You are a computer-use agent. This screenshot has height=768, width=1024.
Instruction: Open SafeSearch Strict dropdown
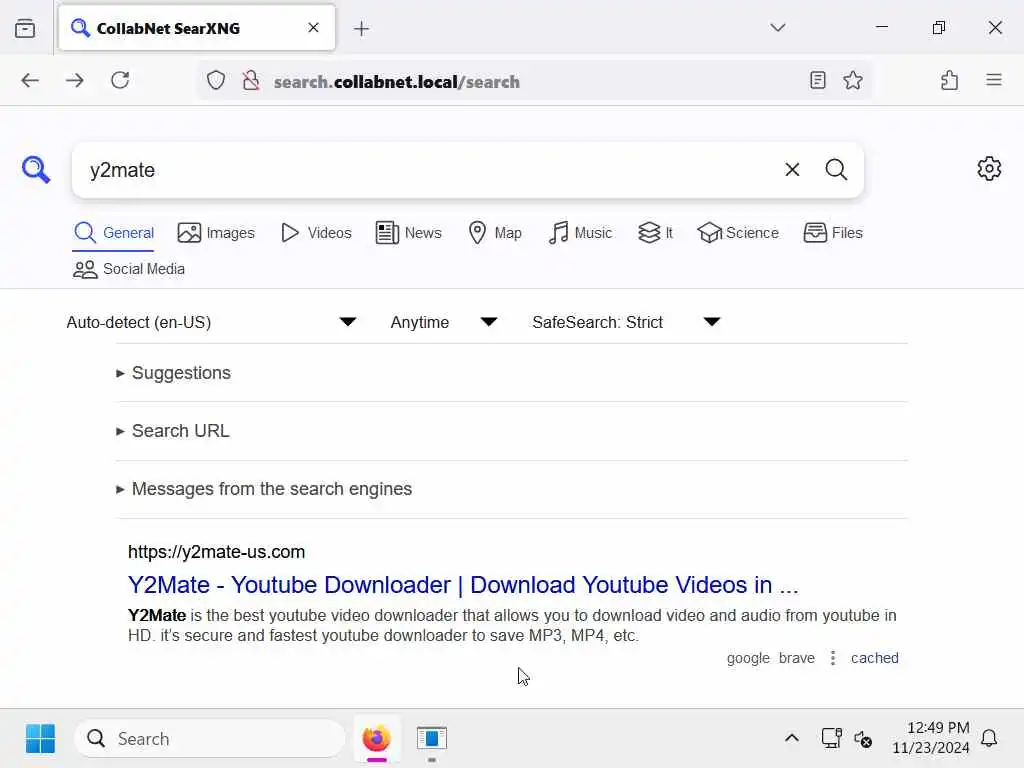[626, 322]
